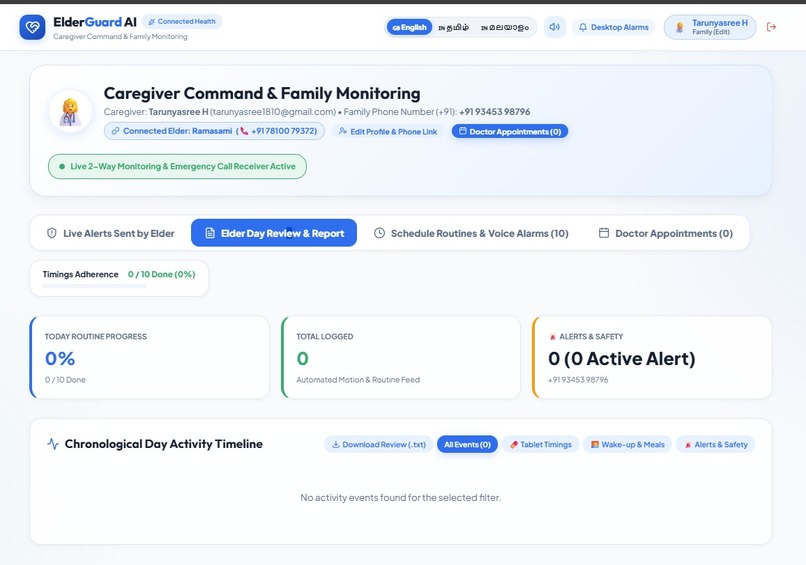Switch language to Malayalam
This screenshot has height=565, width=806.
tap(505, 27)
